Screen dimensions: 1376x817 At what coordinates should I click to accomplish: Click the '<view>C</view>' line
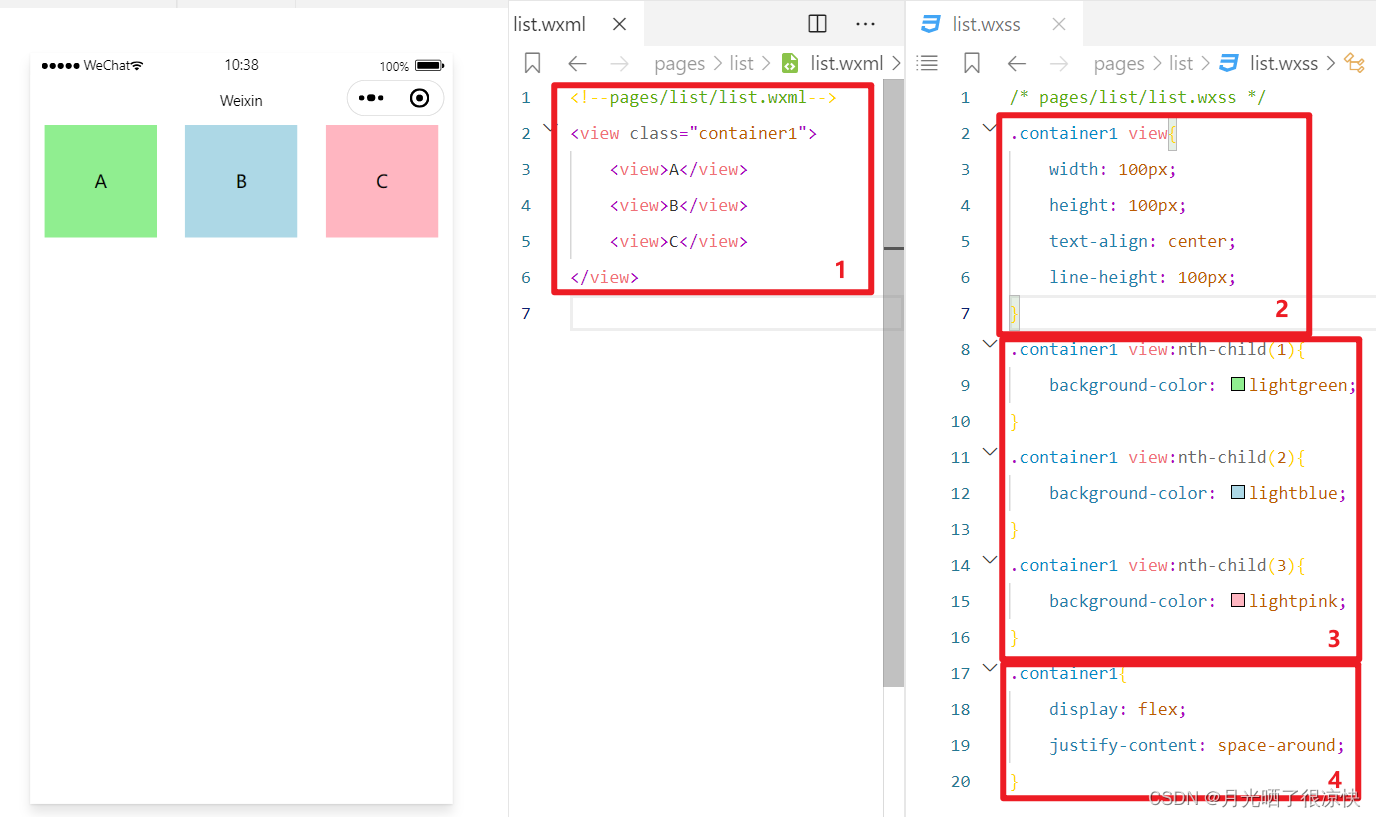pos(679,241)
